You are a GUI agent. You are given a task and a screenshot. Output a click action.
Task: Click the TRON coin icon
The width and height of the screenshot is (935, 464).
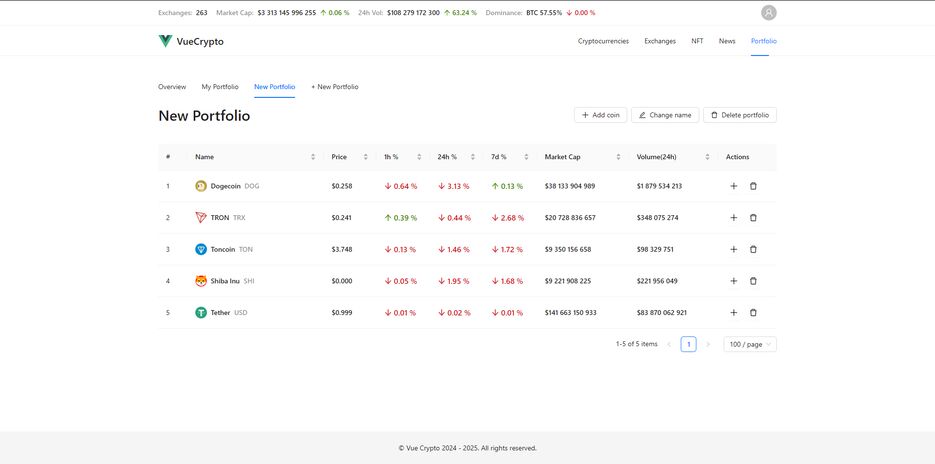[x=201, y=218]
